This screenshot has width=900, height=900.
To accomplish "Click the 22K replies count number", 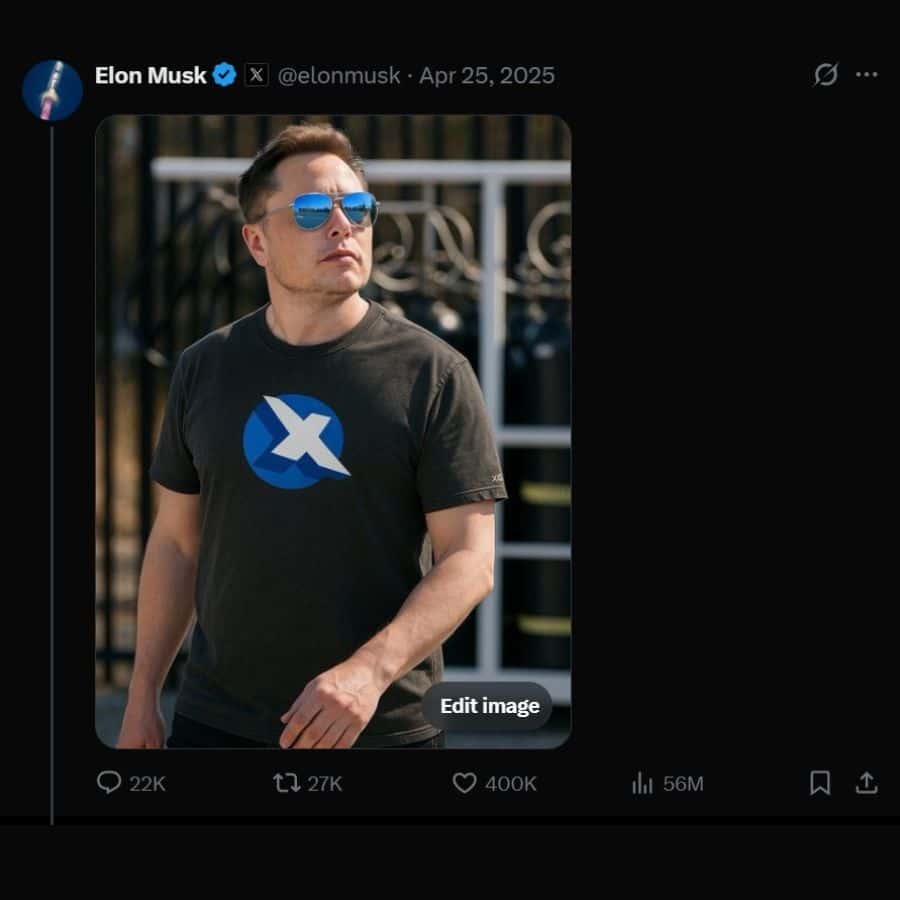I will [147, 784].
